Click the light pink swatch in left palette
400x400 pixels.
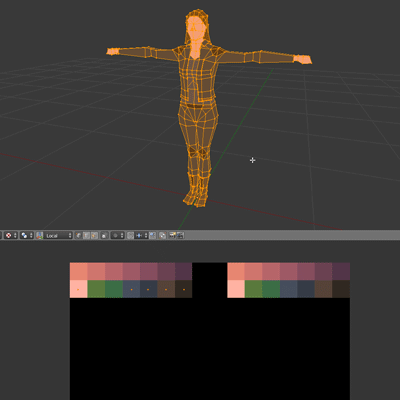pos(78,289)
